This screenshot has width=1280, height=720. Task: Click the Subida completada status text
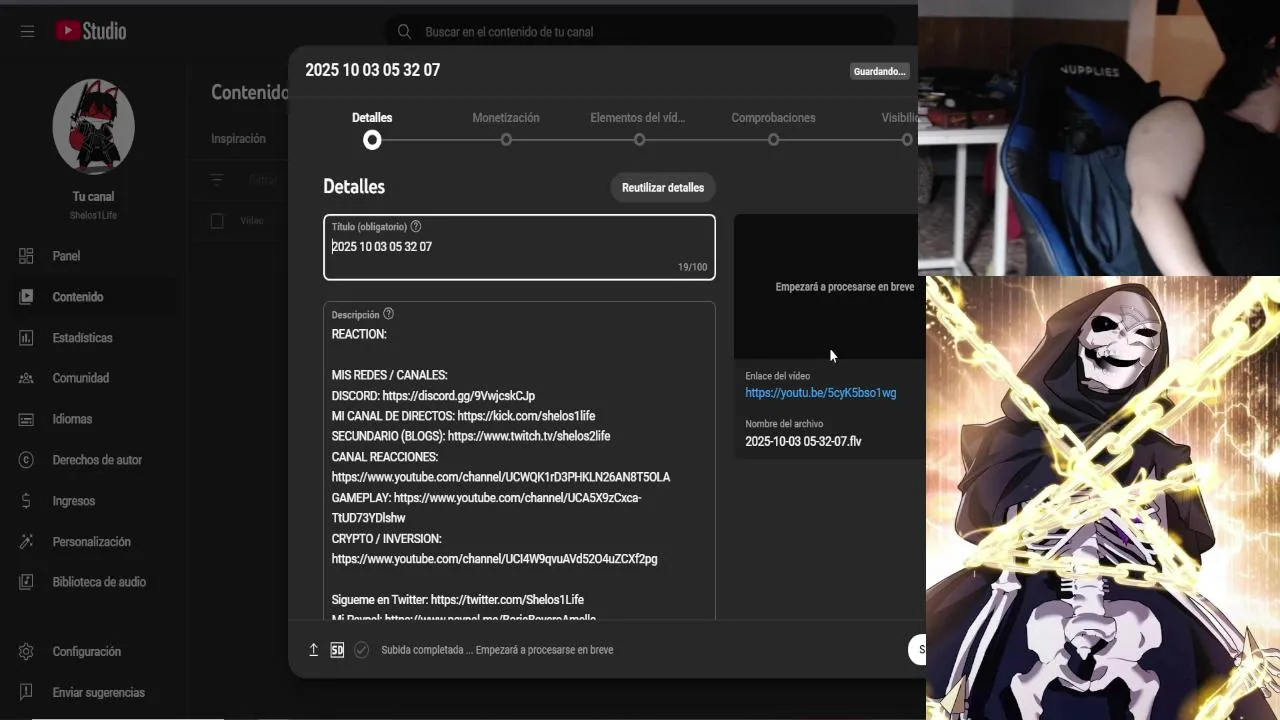coord(497,650)
